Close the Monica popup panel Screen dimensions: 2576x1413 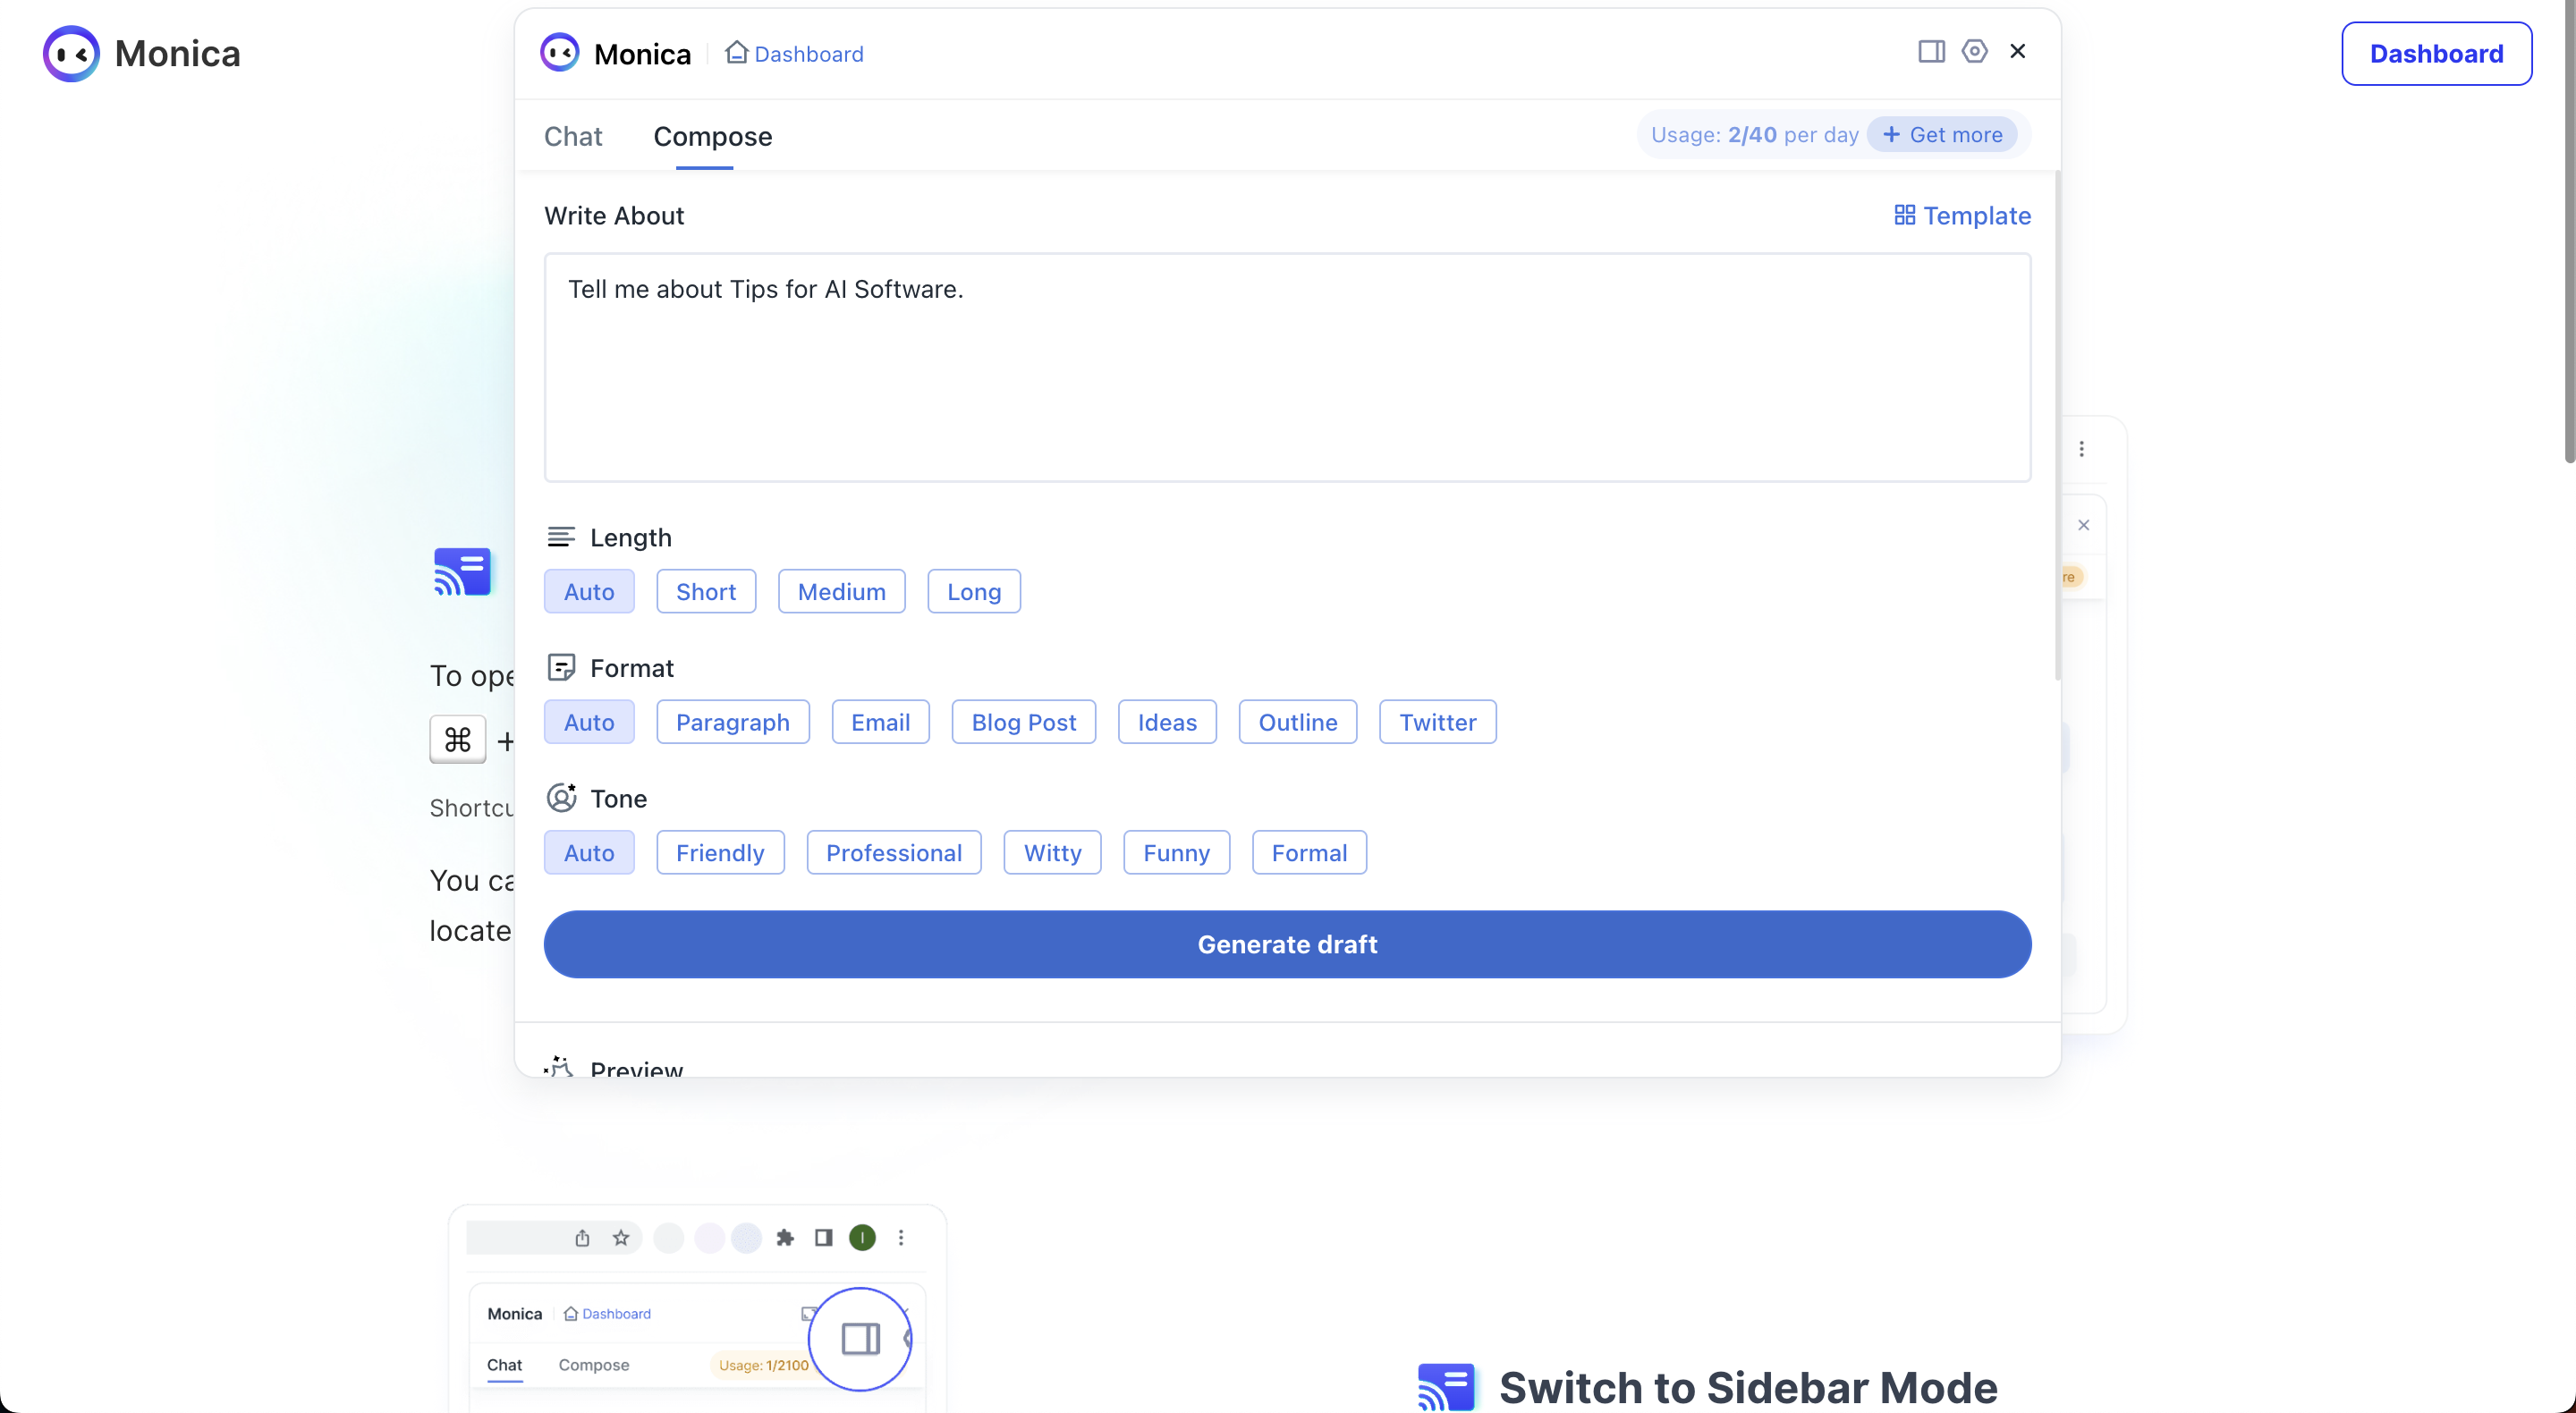[2017, 51]
